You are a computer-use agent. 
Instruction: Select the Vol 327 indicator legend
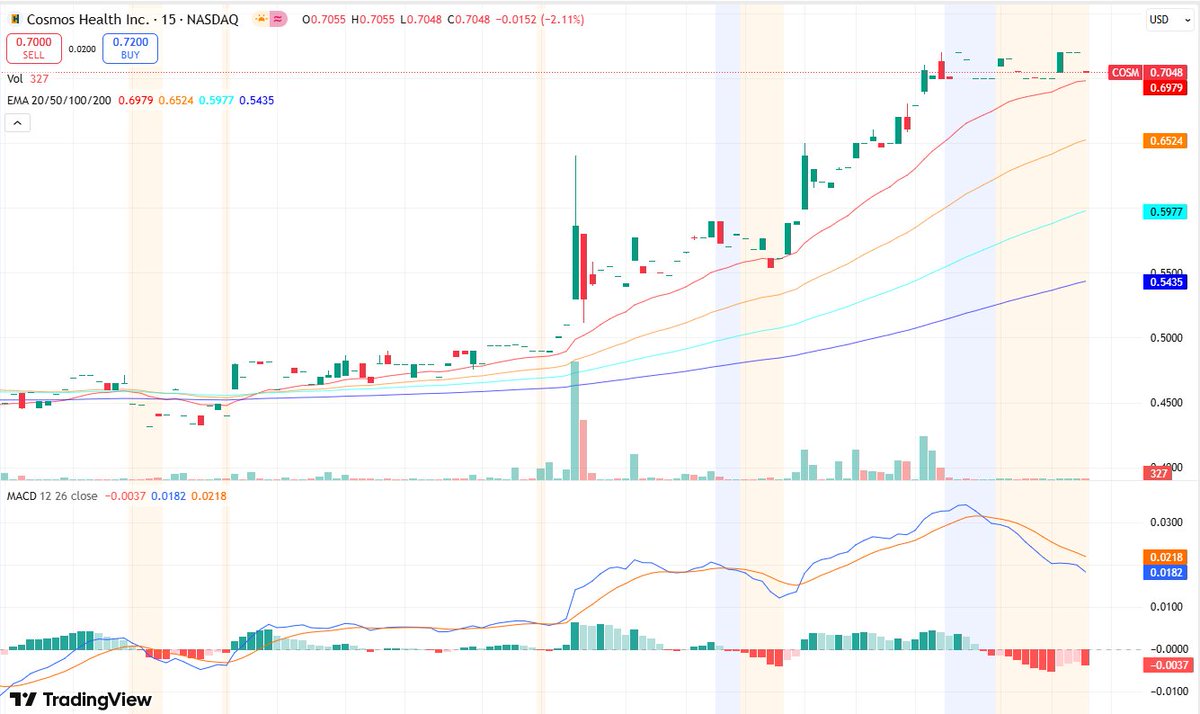point(29,78)
